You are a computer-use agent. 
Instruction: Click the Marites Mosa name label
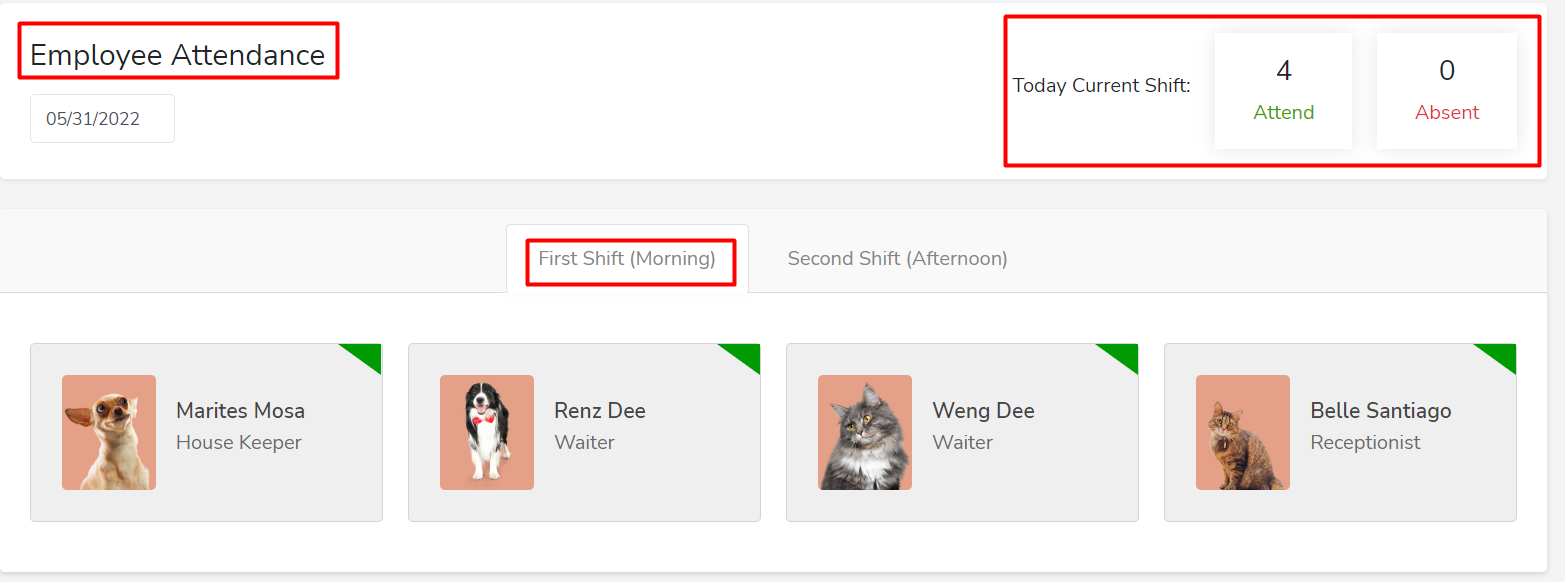click(240, 411)
